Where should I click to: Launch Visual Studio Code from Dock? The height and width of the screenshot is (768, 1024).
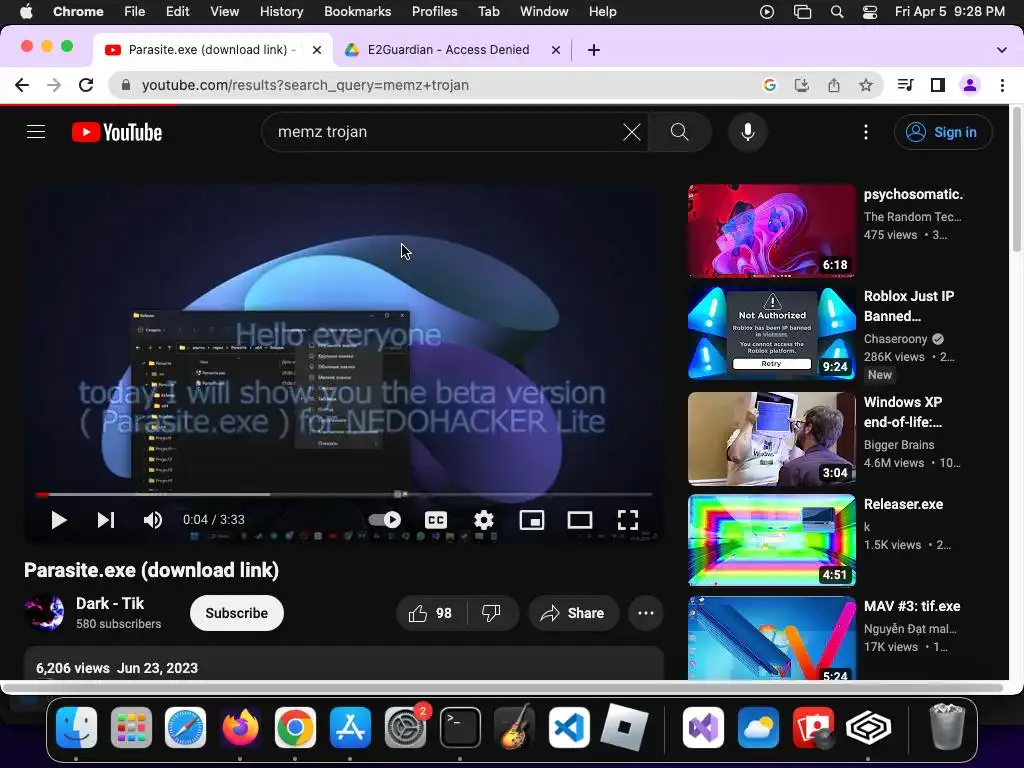tap(569, 728)
